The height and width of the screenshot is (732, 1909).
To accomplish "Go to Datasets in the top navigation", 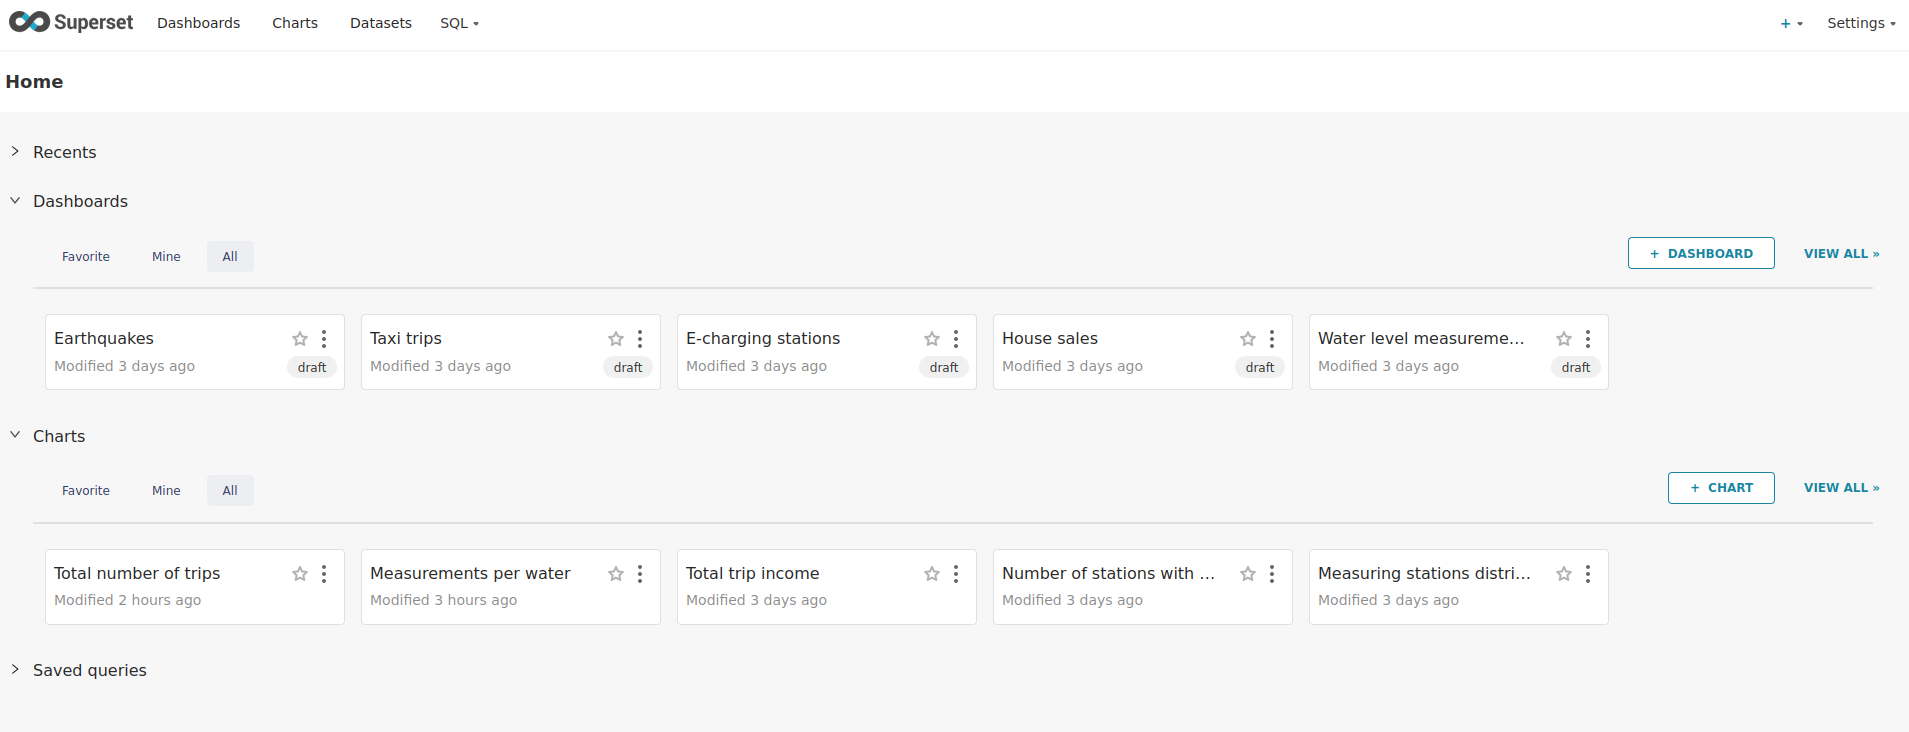I will click(380, 23).
